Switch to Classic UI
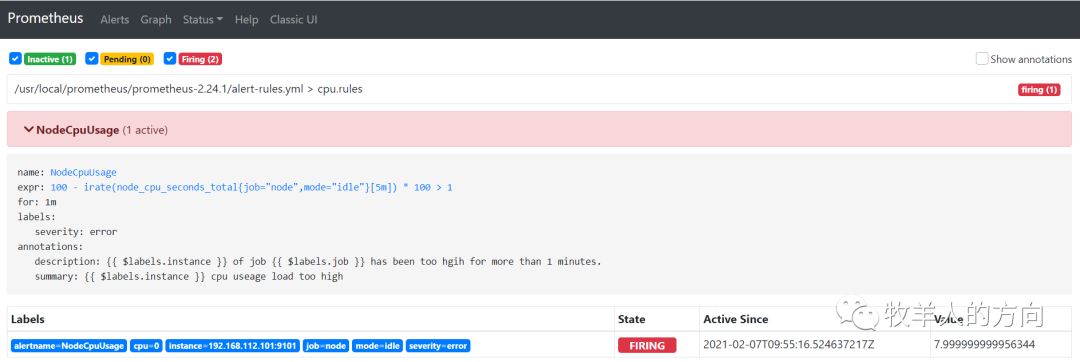Viewport: 1080px width, 362px height. pos(293,19)
